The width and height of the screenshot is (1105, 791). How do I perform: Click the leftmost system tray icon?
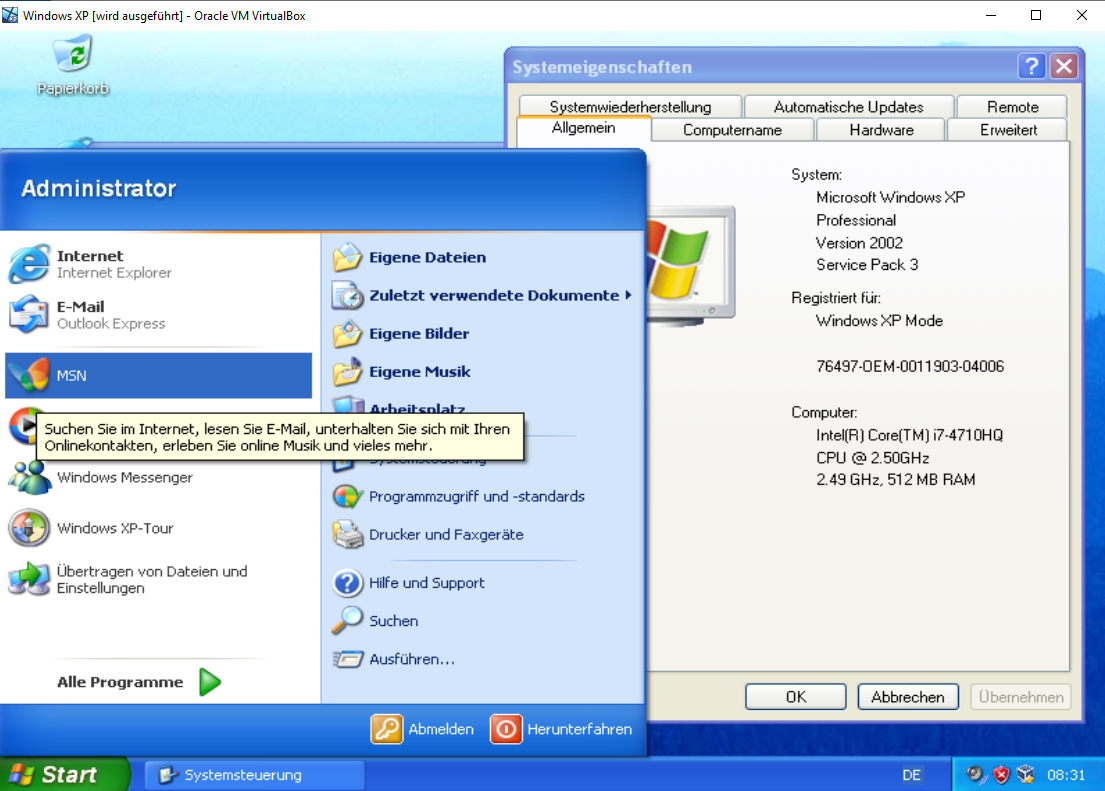click(976, 775)
